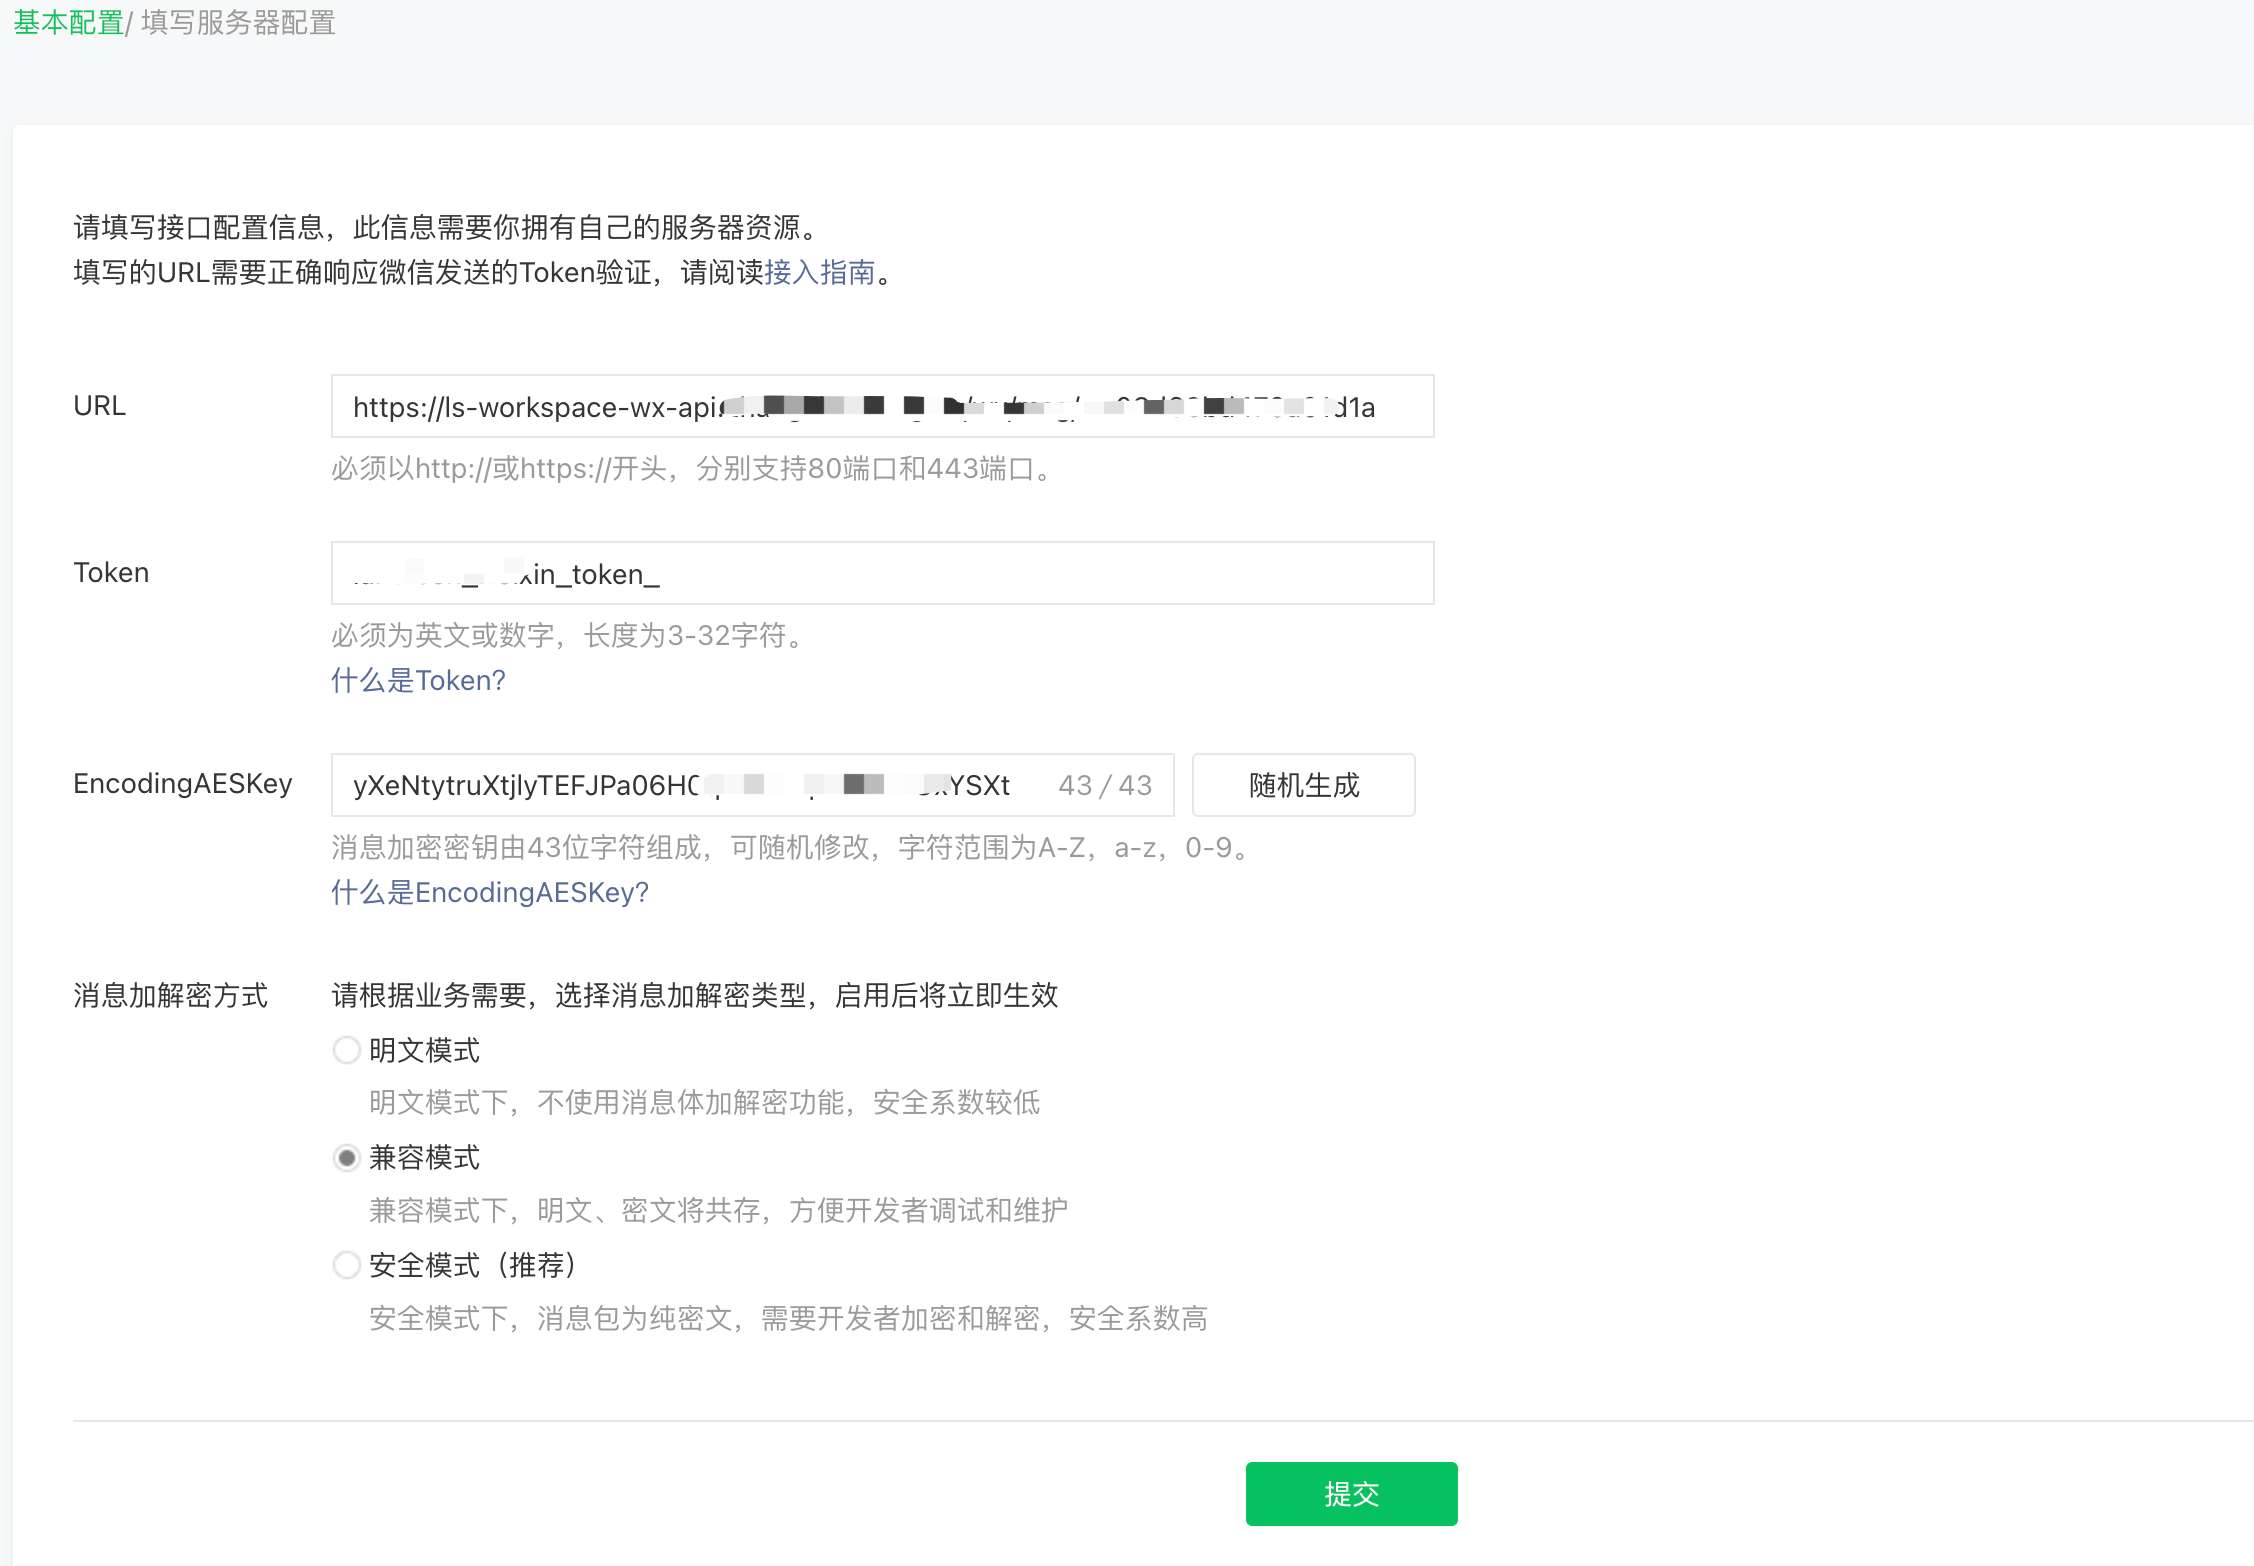
Task: Click the URL field label
Action: click(99, 406)
